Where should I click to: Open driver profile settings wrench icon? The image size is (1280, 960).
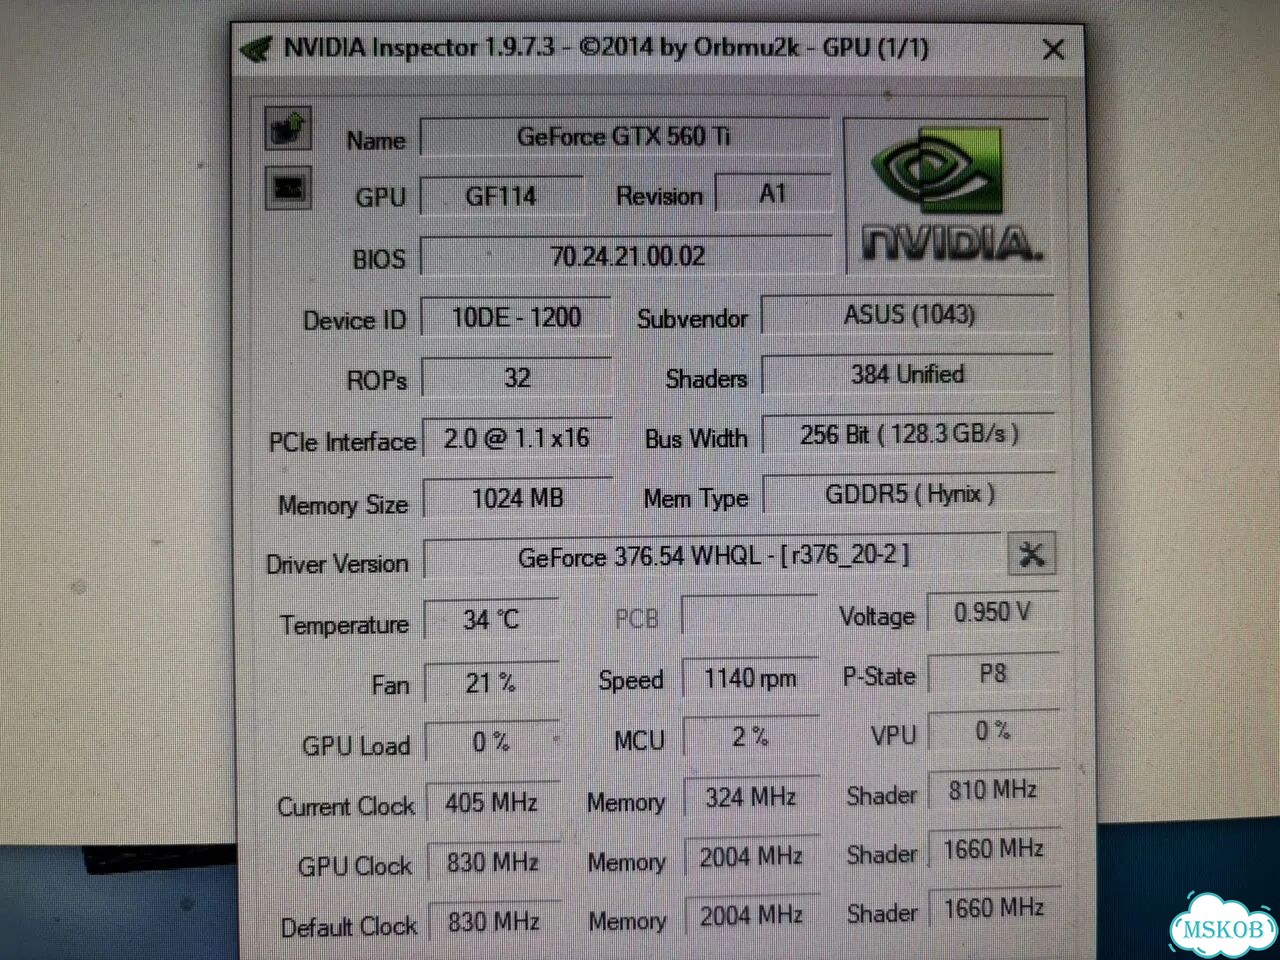click(1031, 554)
